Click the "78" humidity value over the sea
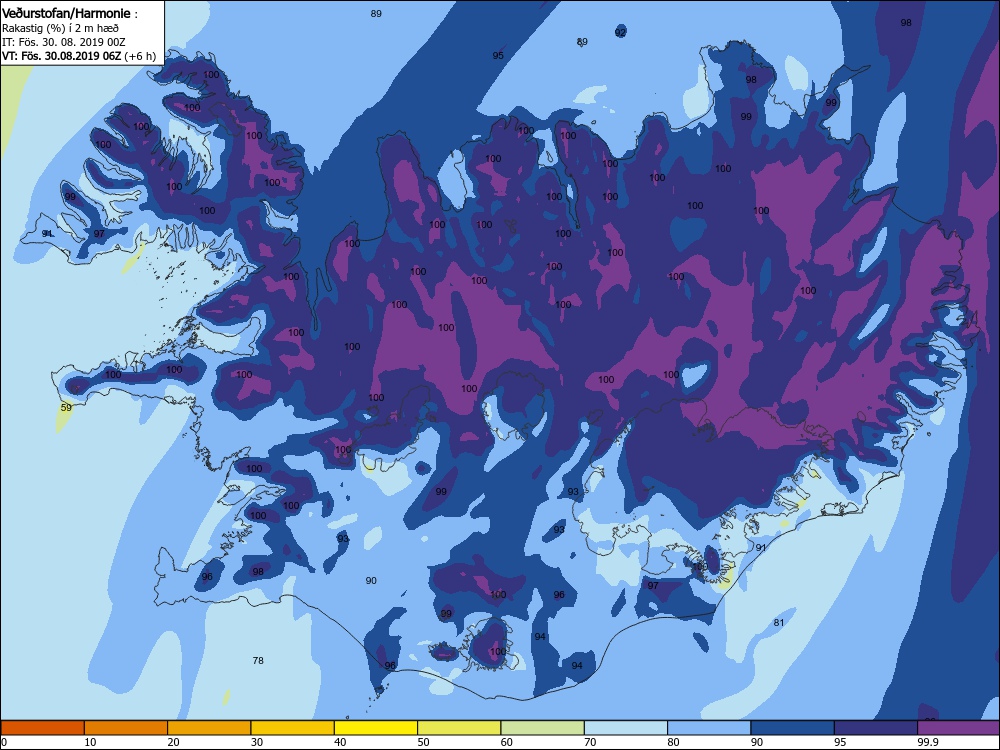Image resolution: width=1000 pixels, height=750 pixels. pyautogui.click(x=258, y=660)
